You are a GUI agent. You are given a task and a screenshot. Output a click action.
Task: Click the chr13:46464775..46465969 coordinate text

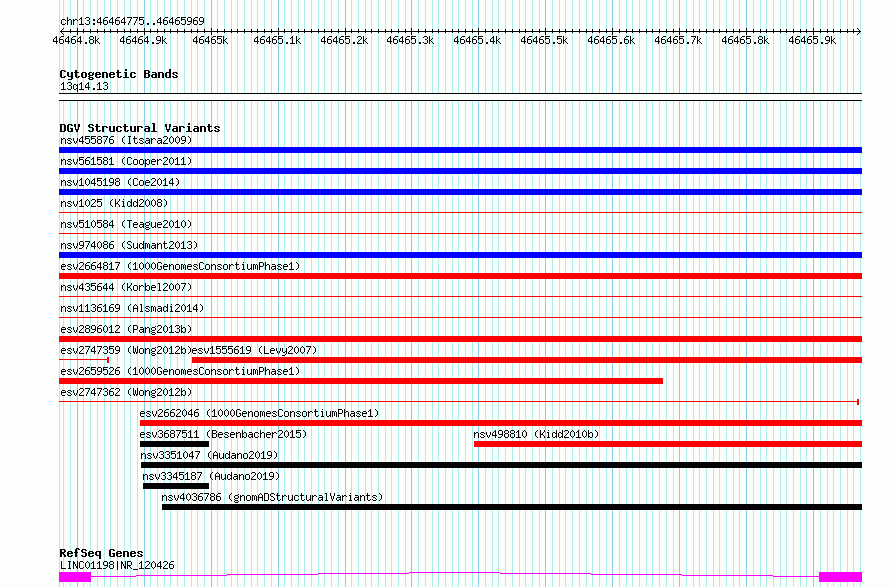pyautogui.click(x=132, y=22)
